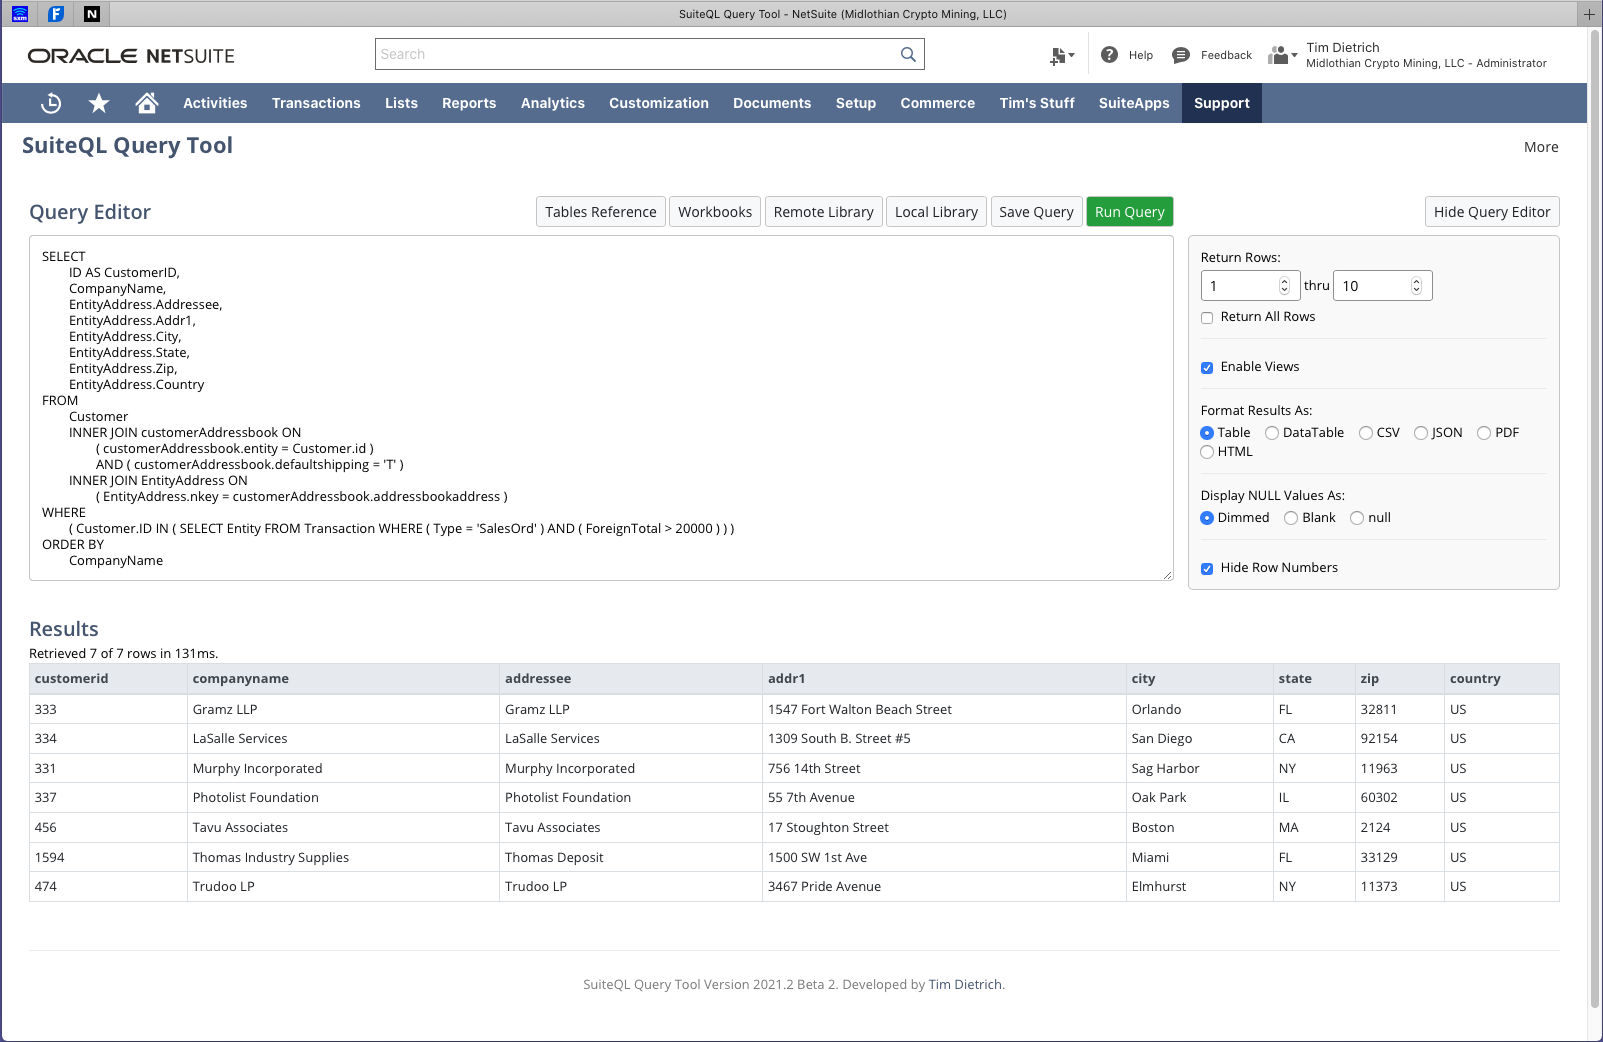
Task: Click the page vertical scrollbar
Action: (x=1595, y=520)
